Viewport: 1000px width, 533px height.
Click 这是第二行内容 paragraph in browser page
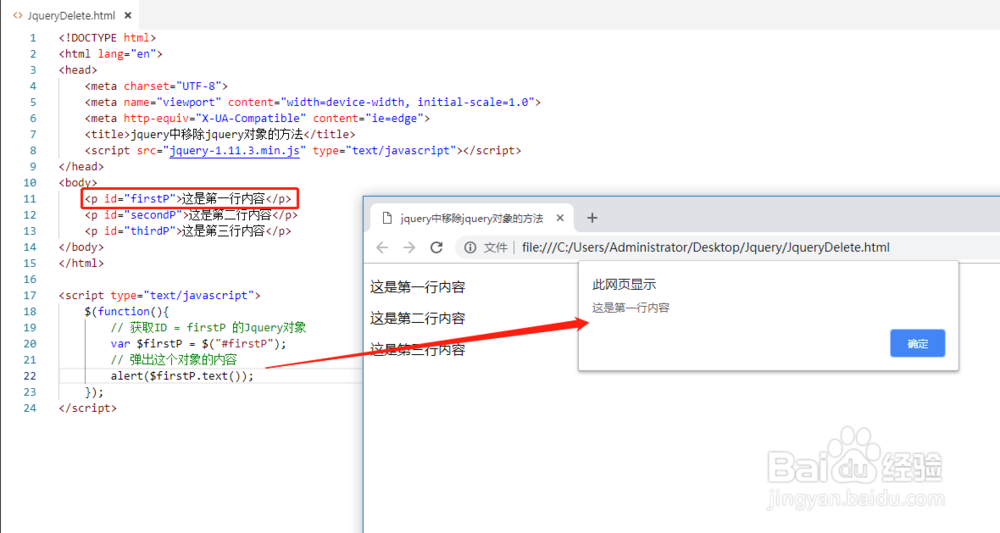click(418, 318)
